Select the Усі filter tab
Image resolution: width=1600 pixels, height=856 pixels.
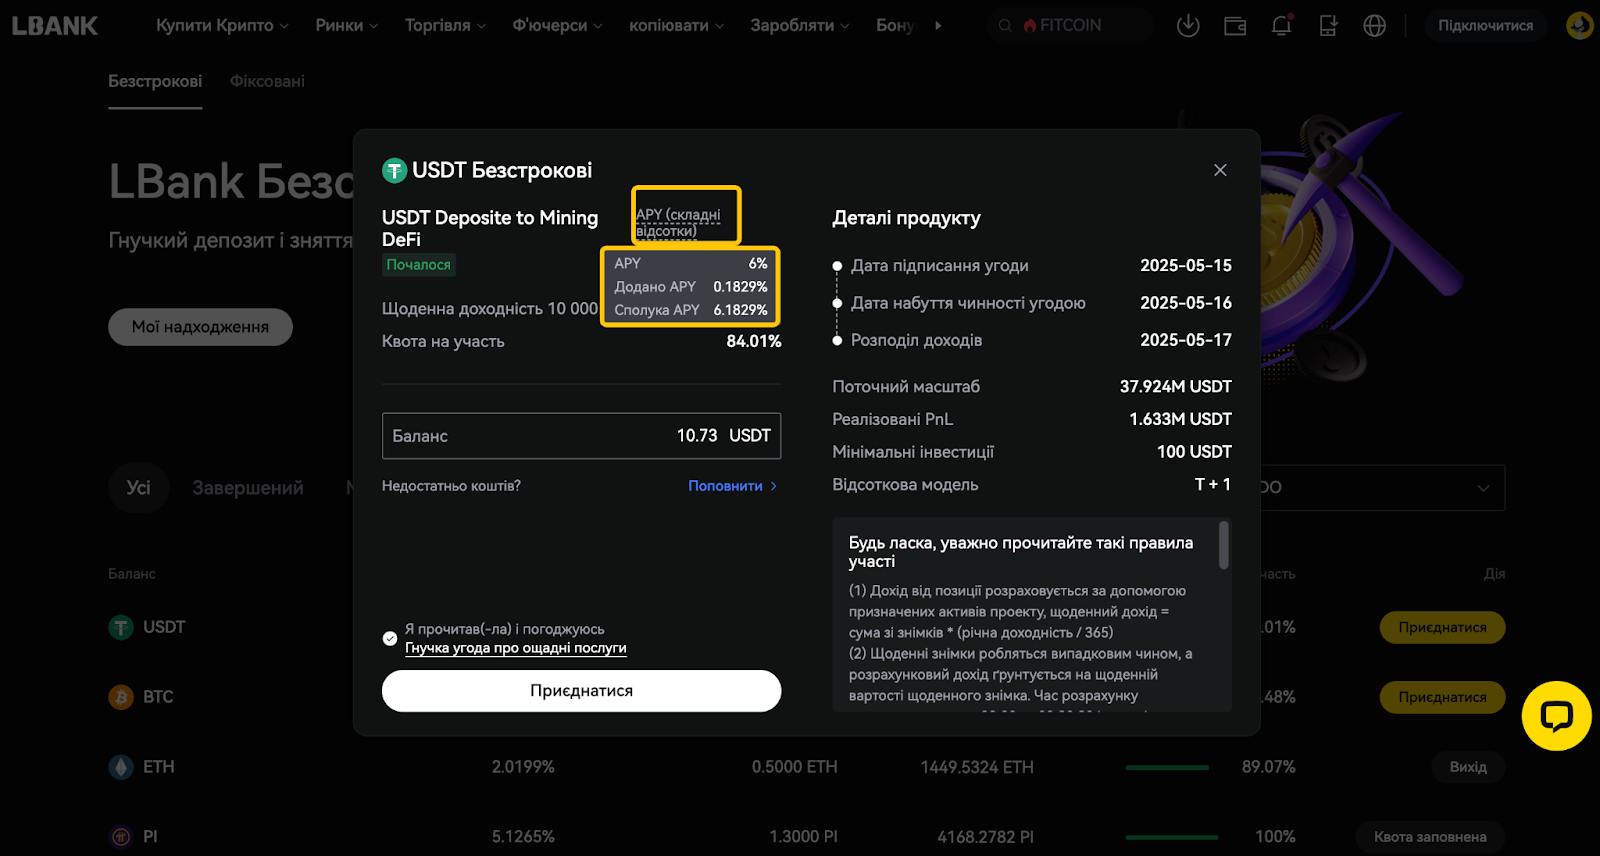point(138,488)
